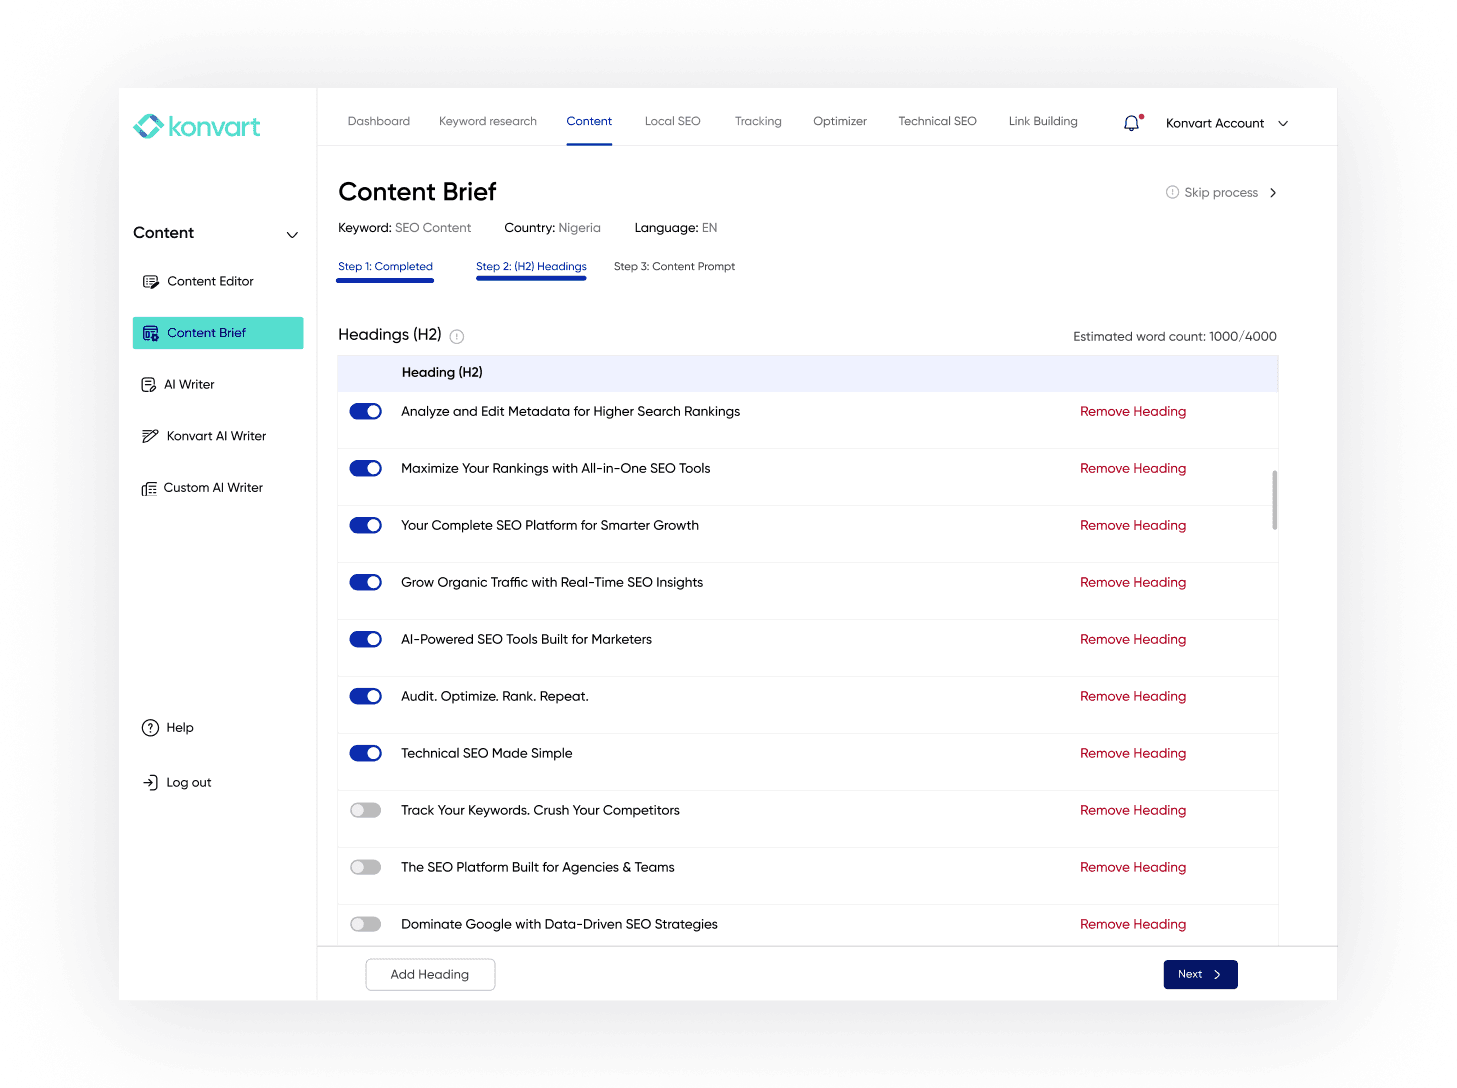The height and width of the screenshot is (1088, 1457).
Task: Click the Konvart logo
Action: (x=196, y=126)
